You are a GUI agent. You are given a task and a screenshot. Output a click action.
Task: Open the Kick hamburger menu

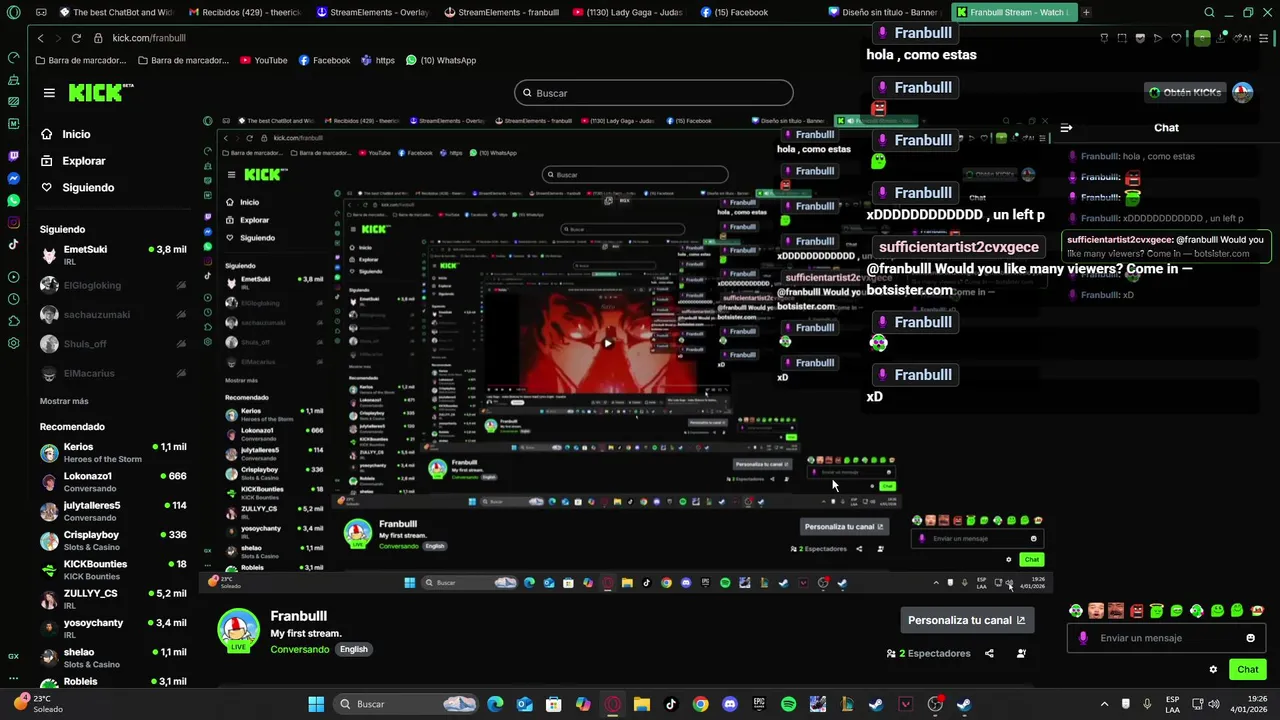[49, 93]
